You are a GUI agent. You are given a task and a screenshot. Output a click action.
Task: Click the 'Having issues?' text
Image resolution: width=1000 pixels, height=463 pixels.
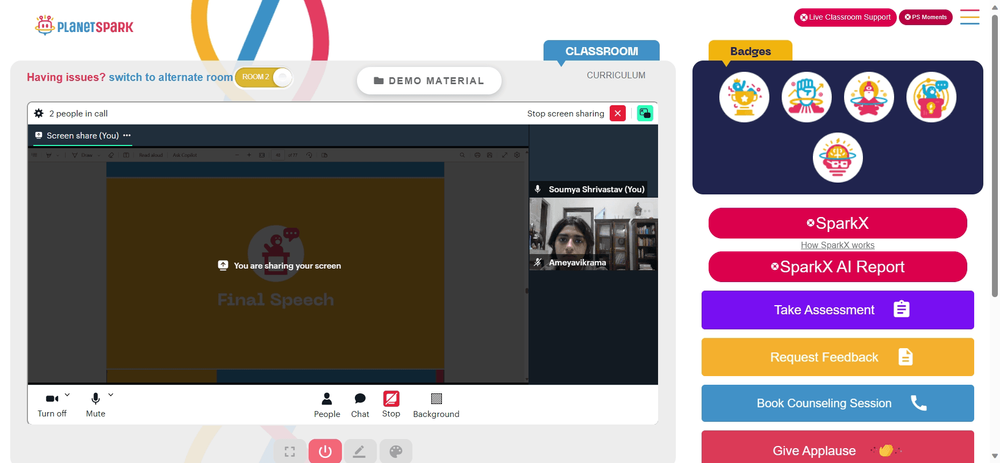(66, 77)
